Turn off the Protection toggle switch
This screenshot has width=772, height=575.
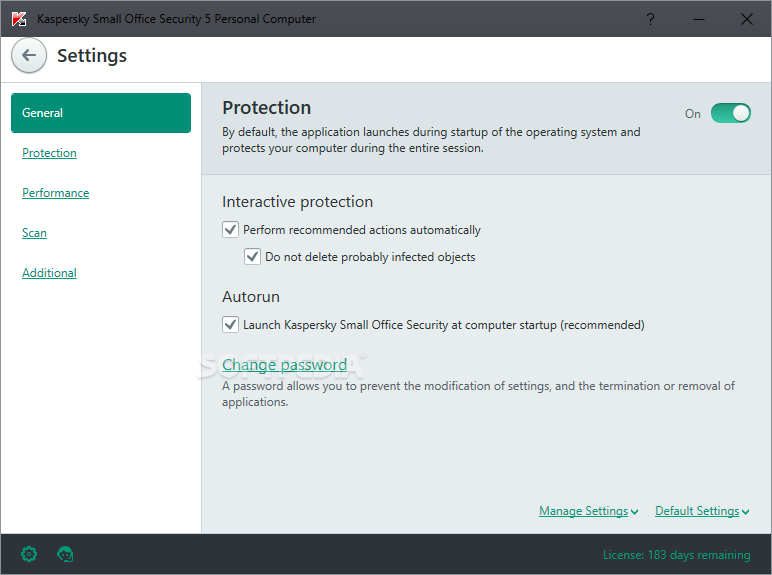(x=731, y=113)
